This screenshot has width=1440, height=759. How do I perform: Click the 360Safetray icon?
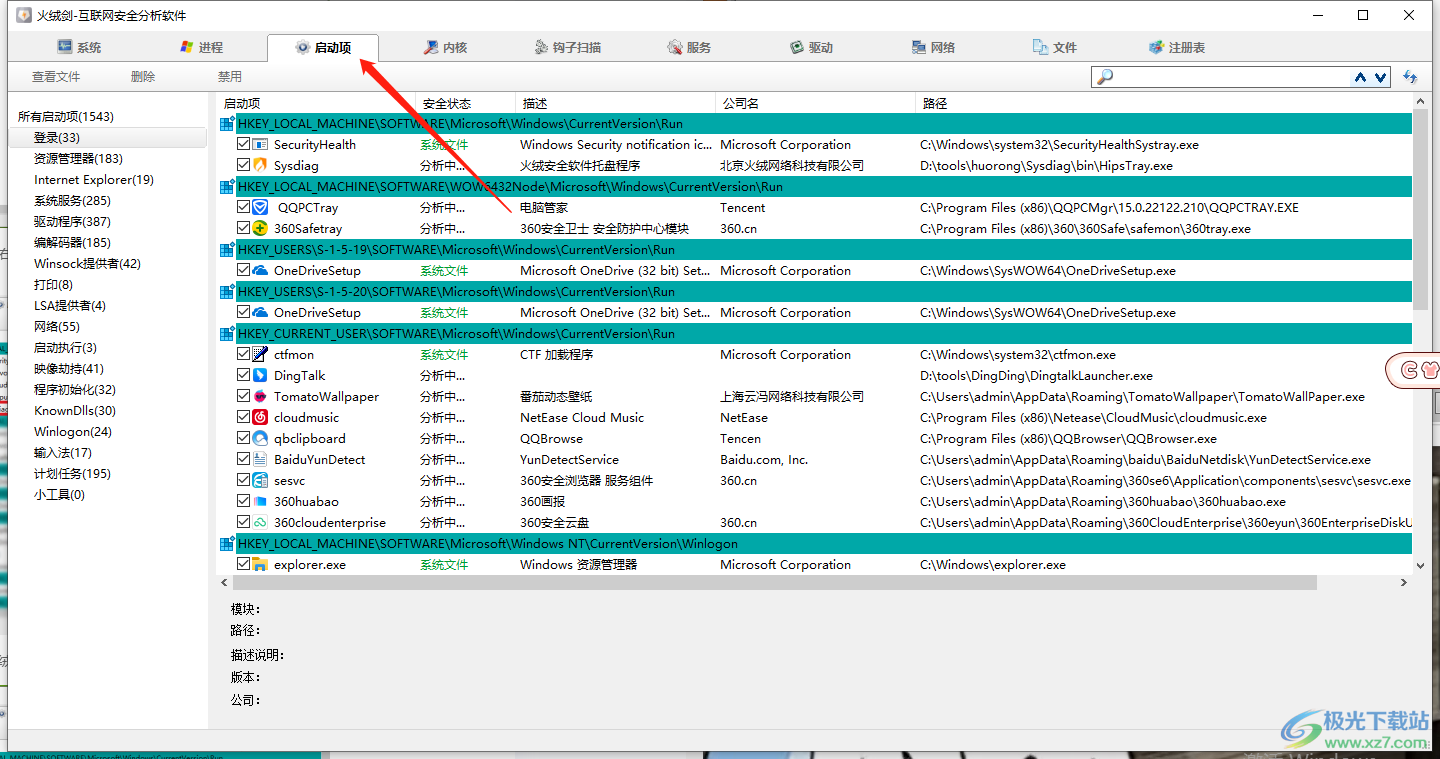(260, 229)
